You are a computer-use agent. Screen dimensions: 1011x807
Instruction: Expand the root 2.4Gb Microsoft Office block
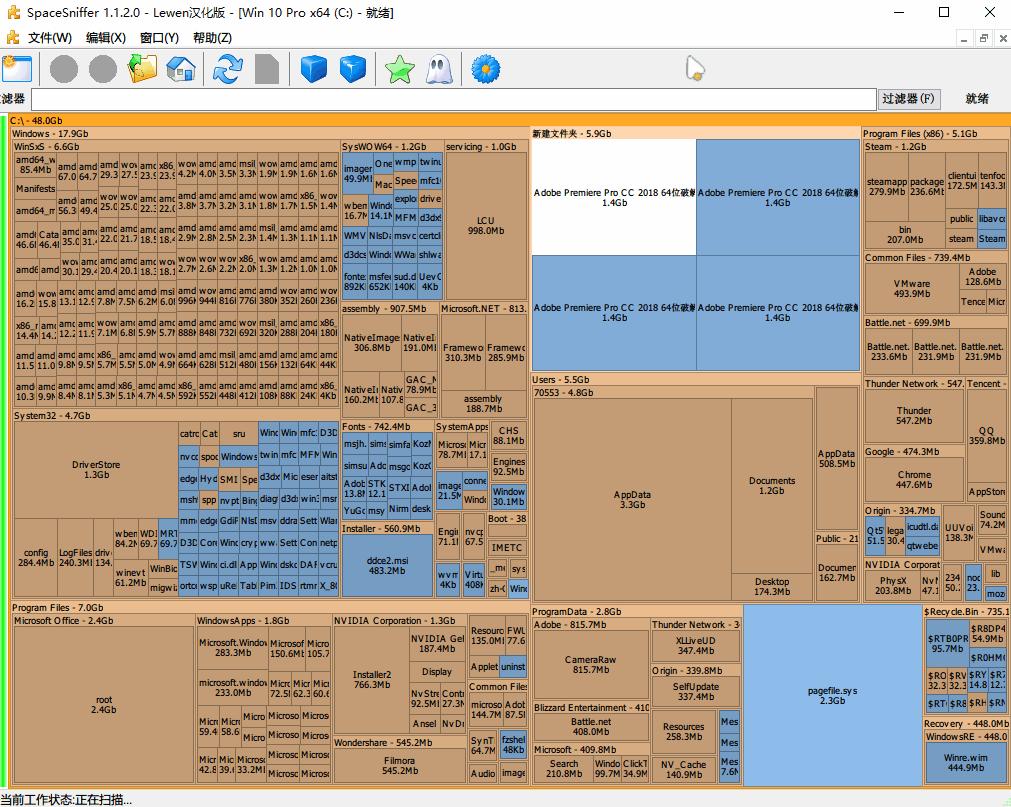click(x=103, y=705)
